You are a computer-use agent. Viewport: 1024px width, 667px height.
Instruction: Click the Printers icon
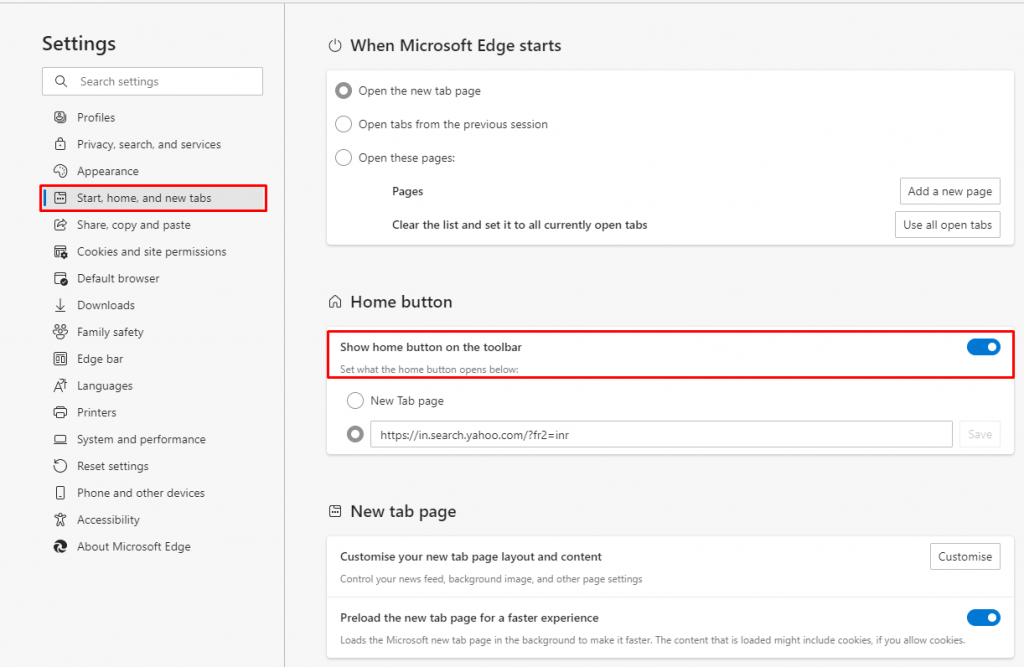[60, 412]
